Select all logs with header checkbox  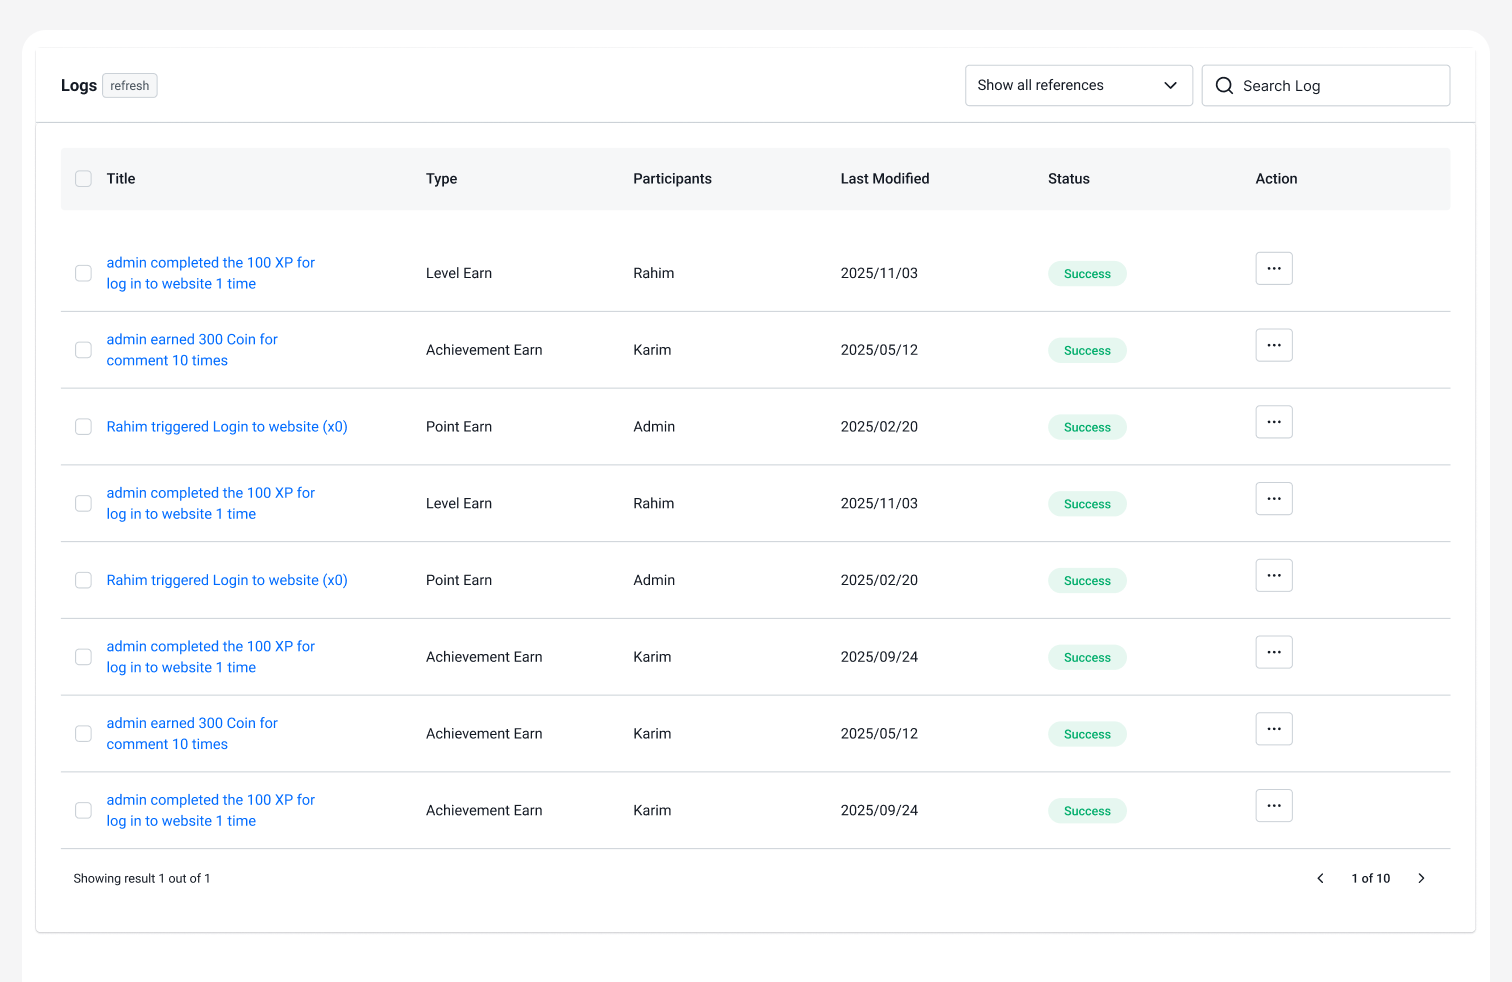[x=84, y=179]
